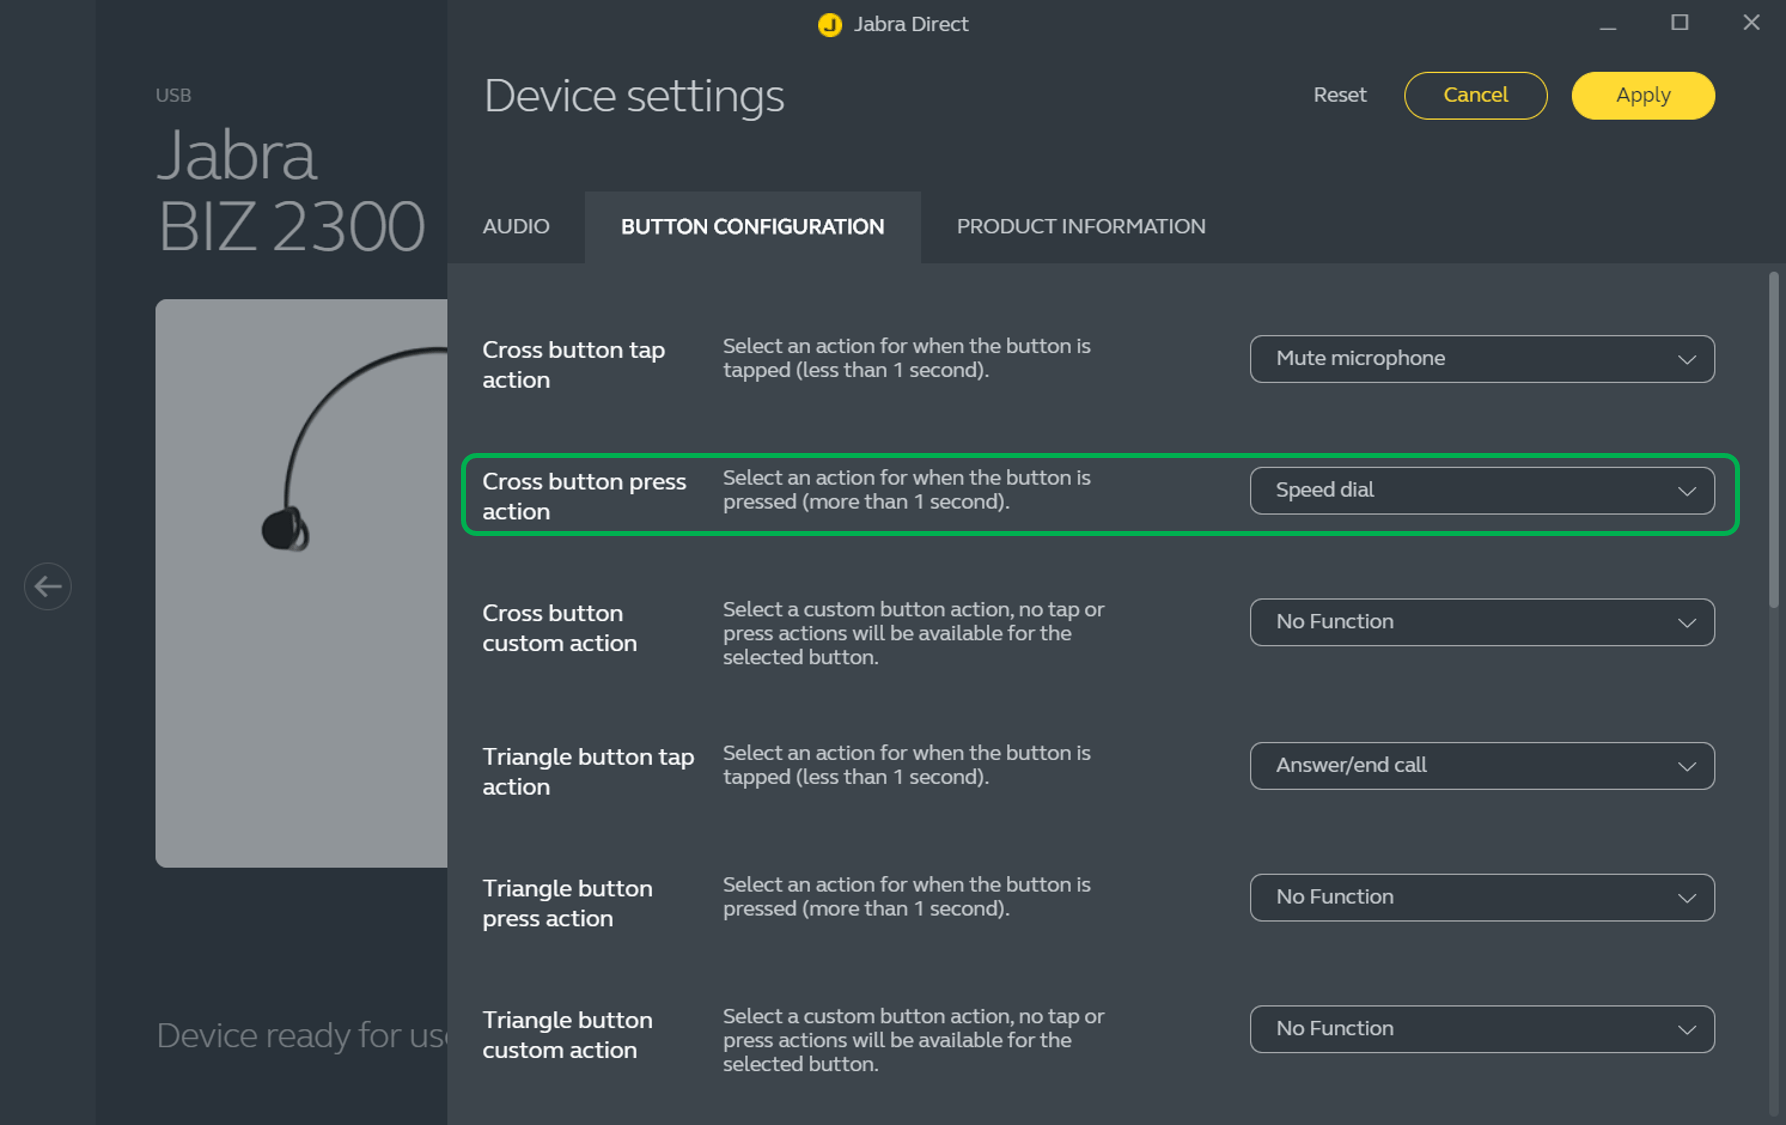Open Cross button tap action dropdown
1786x1125 pixels.
click(x=1481, y=359)
